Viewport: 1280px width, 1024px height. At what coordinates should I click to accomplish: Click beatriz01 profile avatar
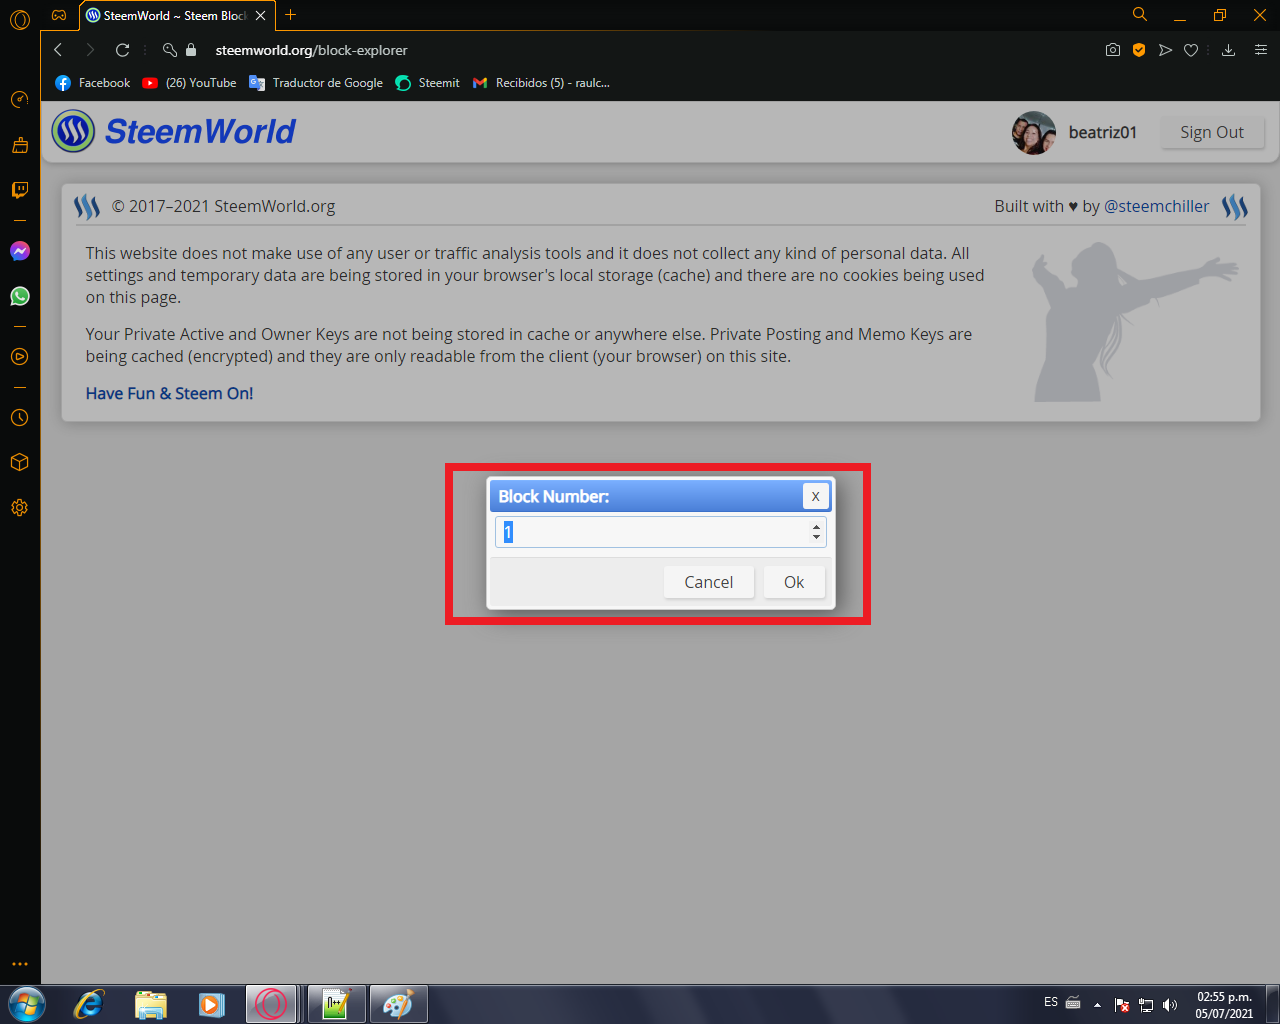tap(1034, 132)
